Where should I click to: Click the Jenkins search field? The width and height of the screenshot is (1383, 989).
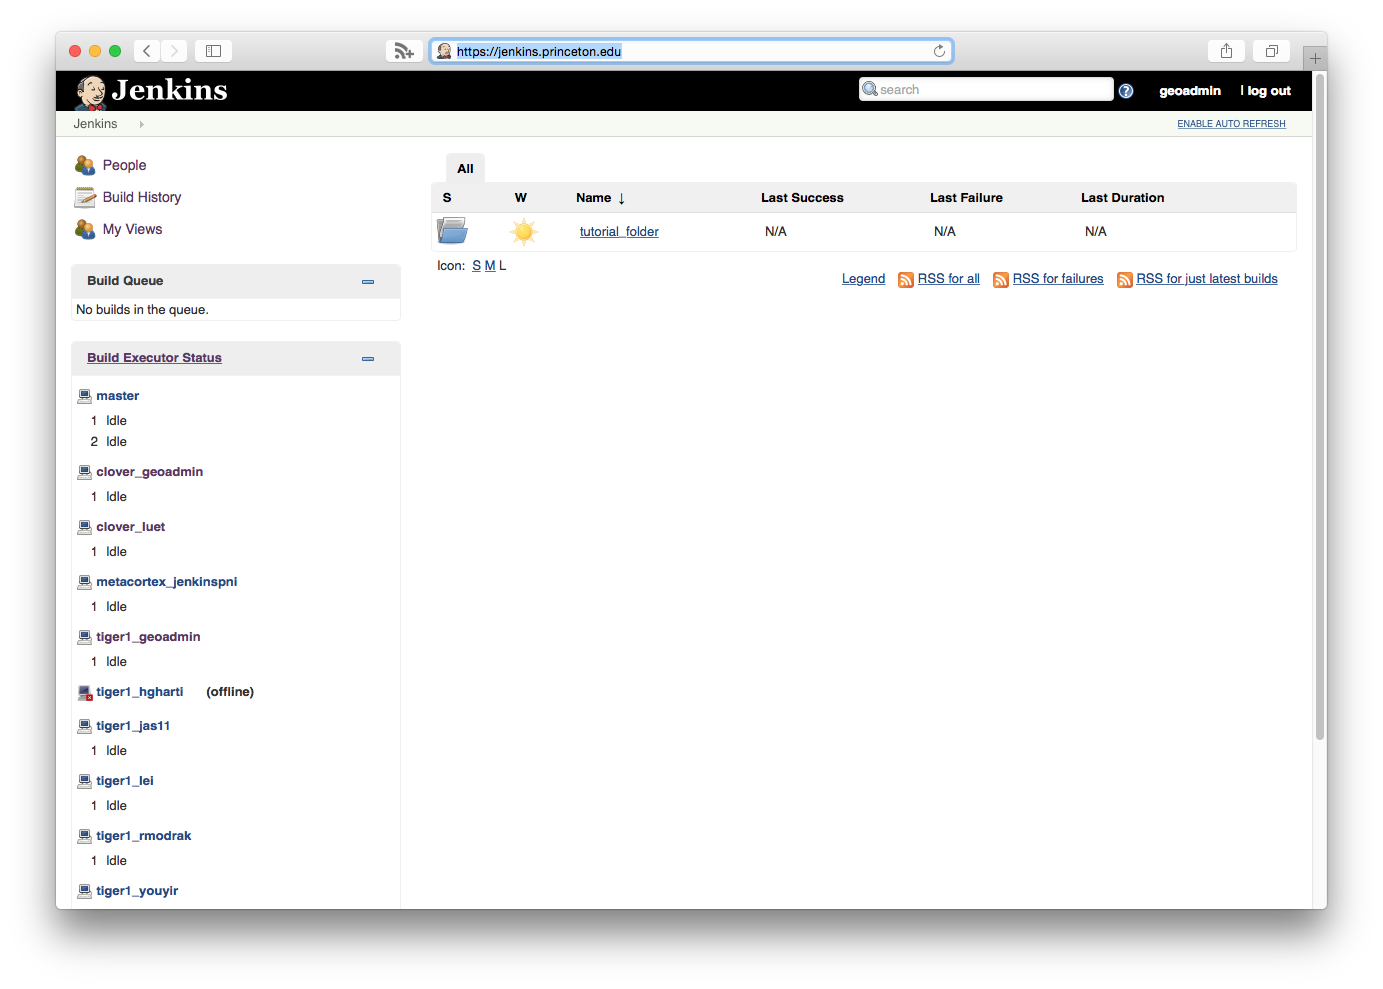(986, 90)
